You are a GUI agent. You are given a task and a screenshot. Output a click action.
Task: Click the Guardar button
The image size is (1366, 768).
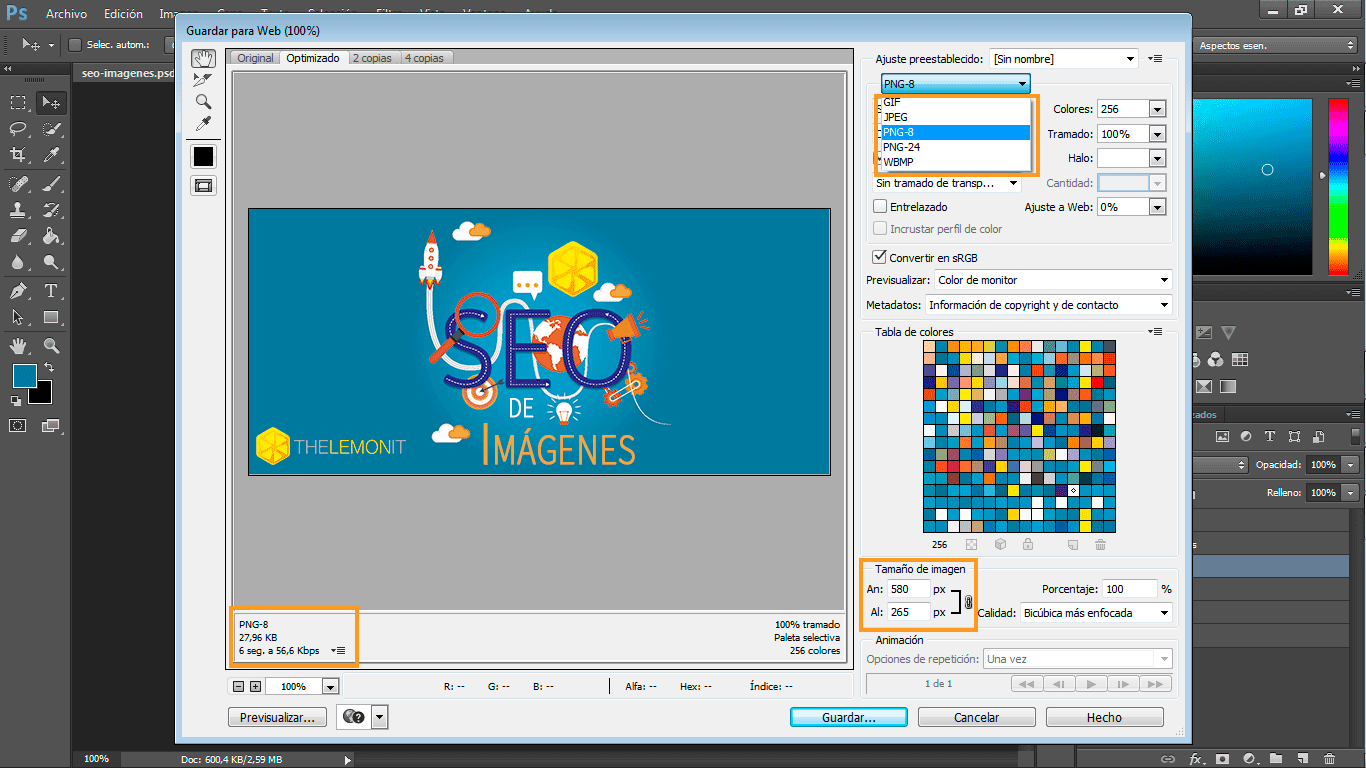[848, 717]
